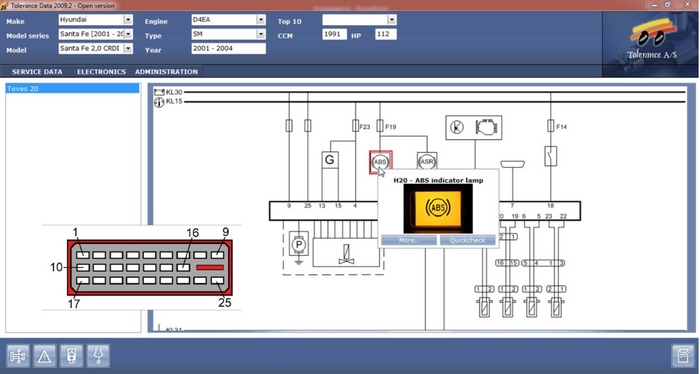
Task: Click the F14 fuse symbol
Action: 550,126
